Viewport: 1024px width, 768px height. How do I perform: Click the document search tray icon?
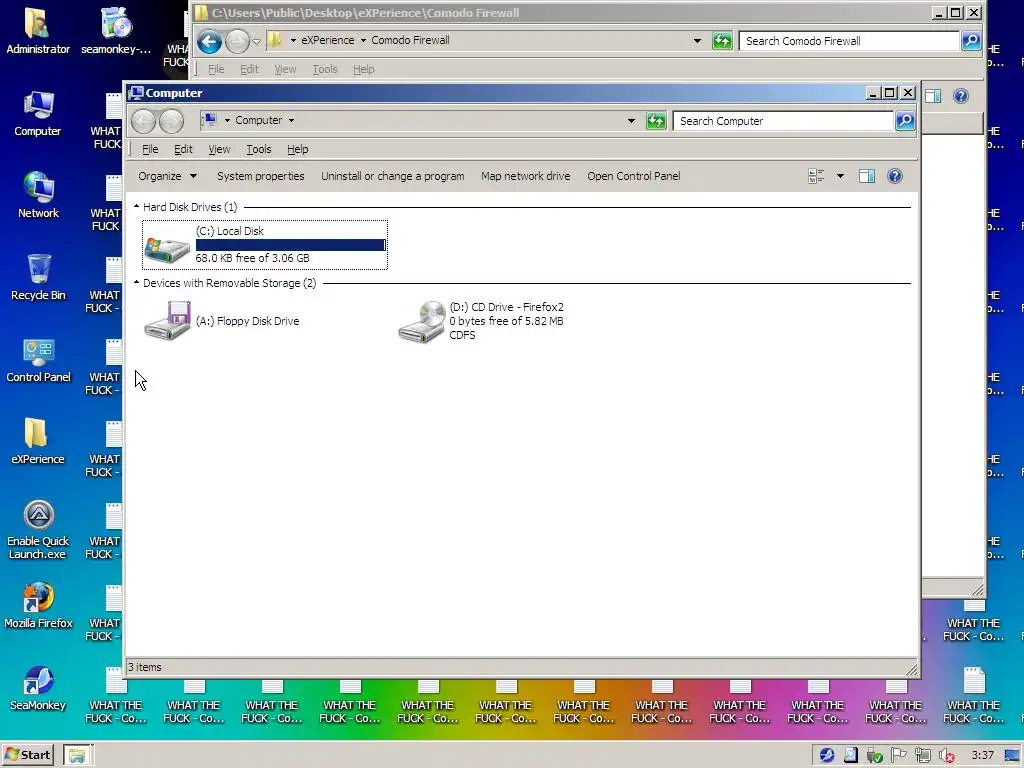tap(850, 756)
